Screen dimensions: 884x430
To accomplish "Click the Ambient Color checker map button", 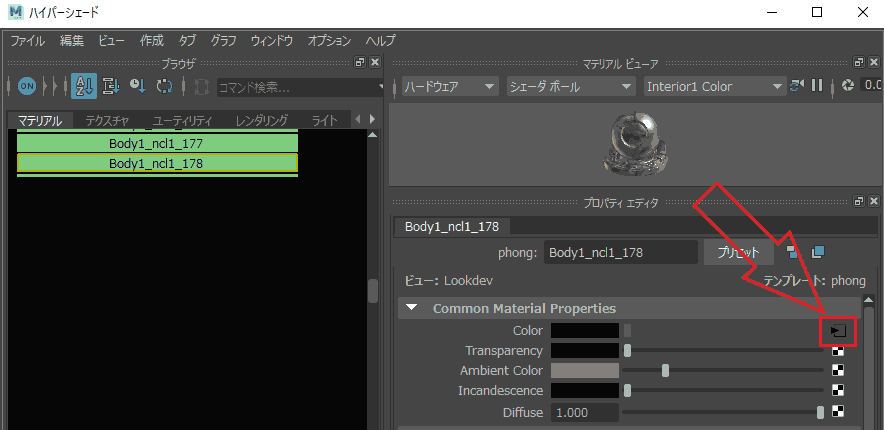I will point(838,371).
